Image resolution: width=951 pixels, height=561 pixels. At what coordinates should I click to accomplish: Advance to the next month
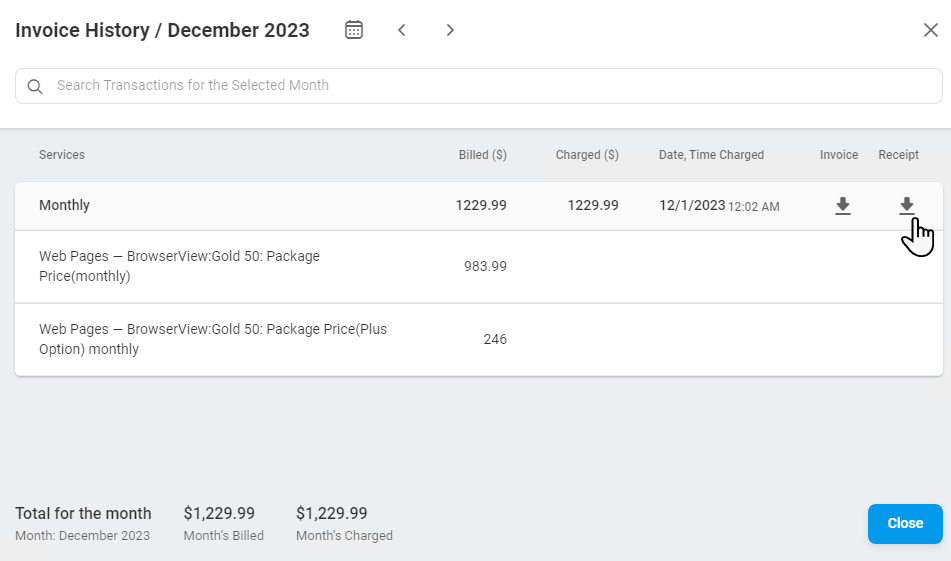pos(450,30)
